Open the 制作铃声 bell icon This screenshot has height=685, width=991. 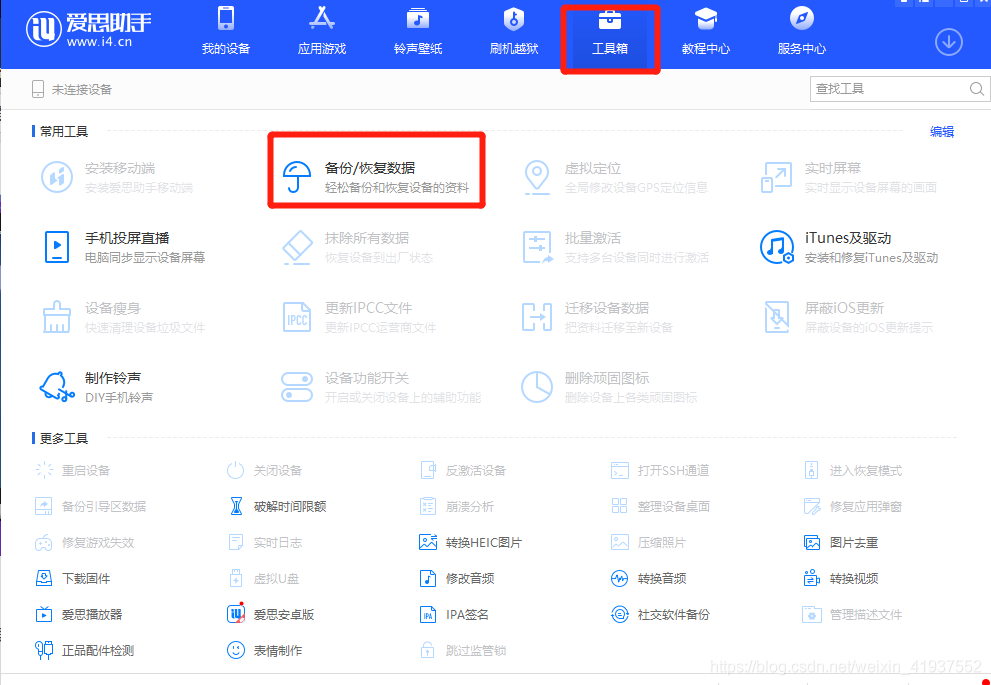point(57,387)
